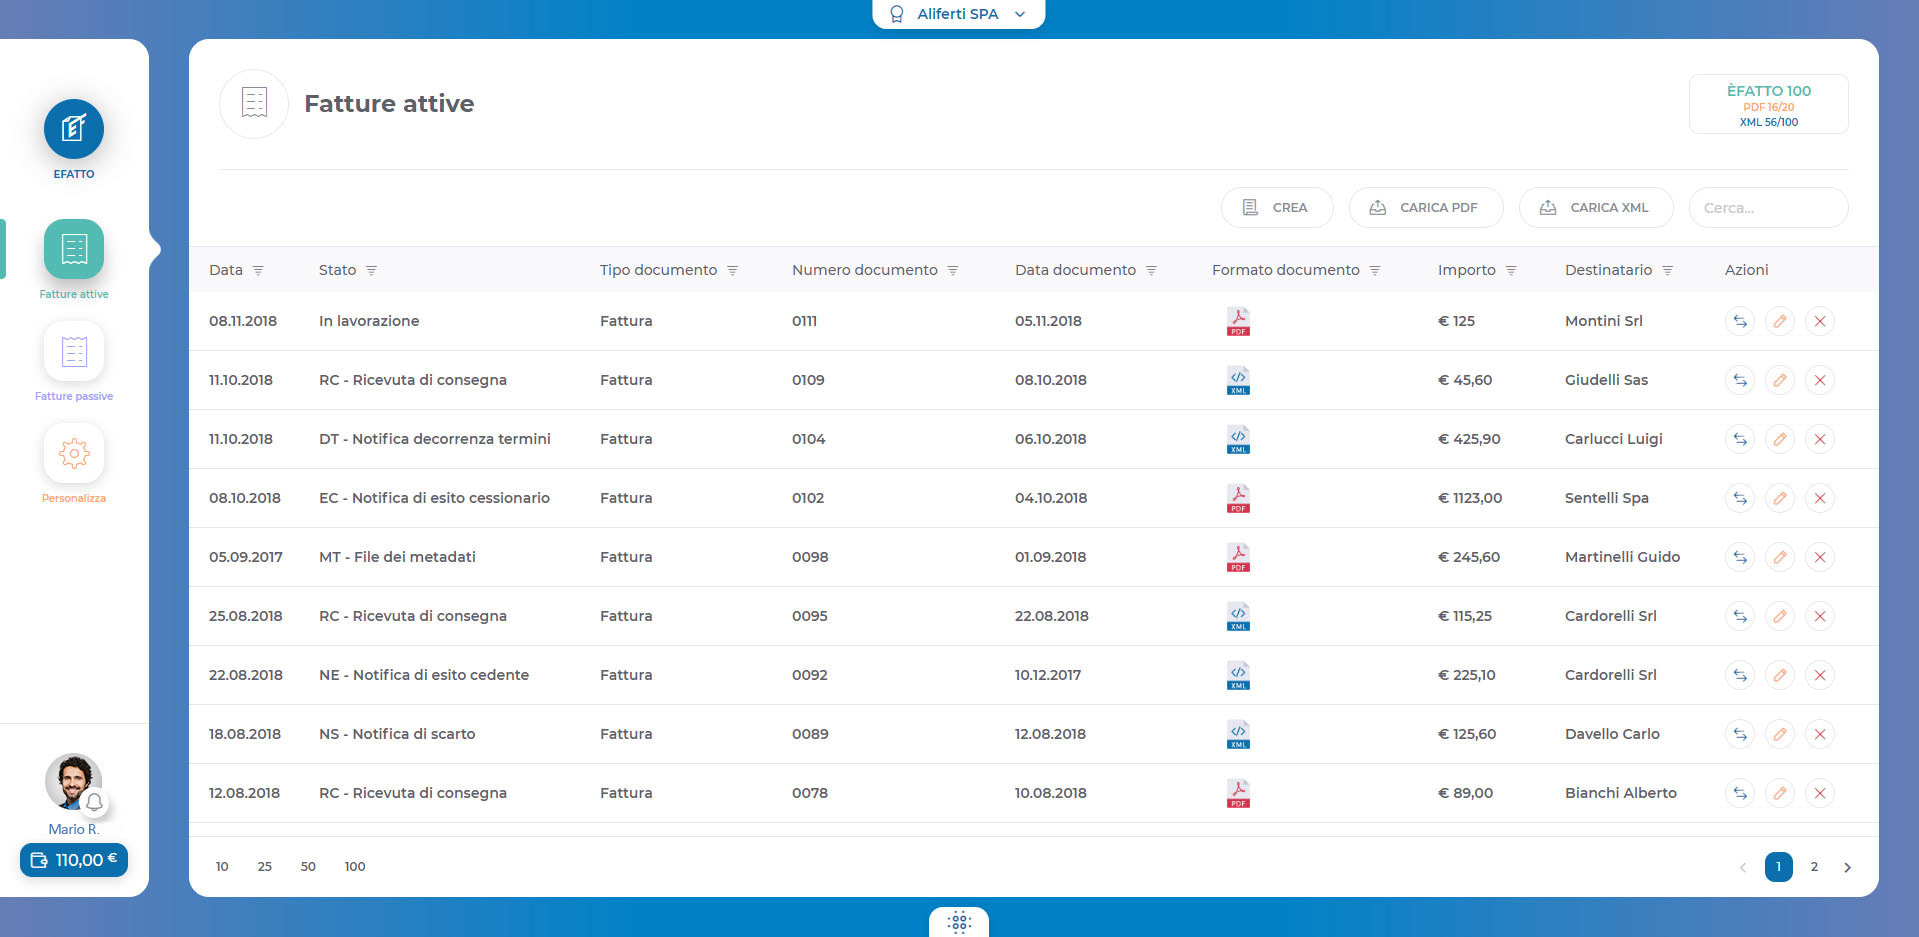Click document number '0092'
Screen dimensions: 1919x937
coord(810,675)
